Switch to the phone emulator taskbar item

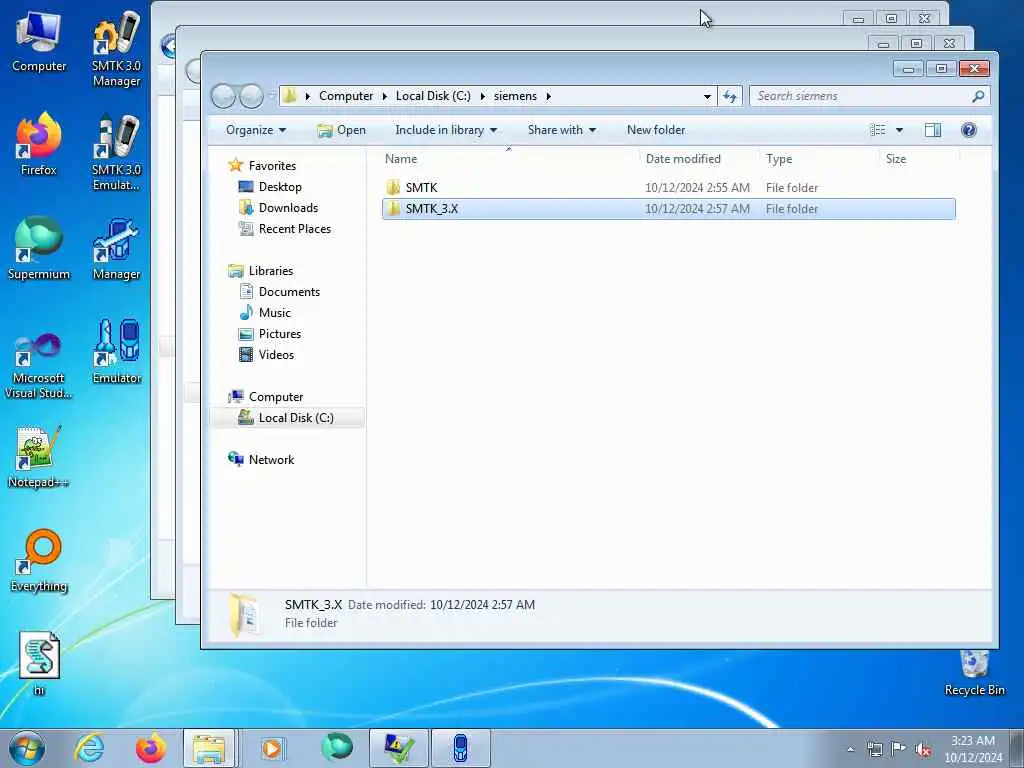point(460,748)
